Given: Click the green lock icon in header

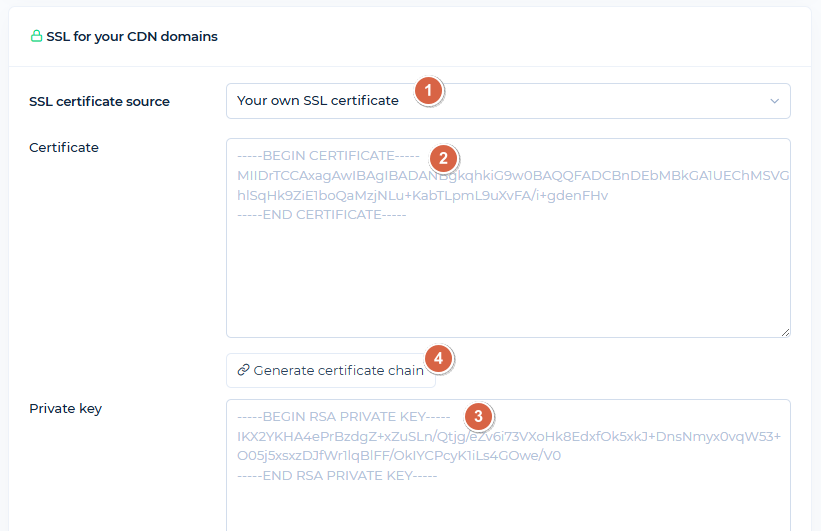Looking at the screenshot, I should pyautogui.click(x=37, y=37).
